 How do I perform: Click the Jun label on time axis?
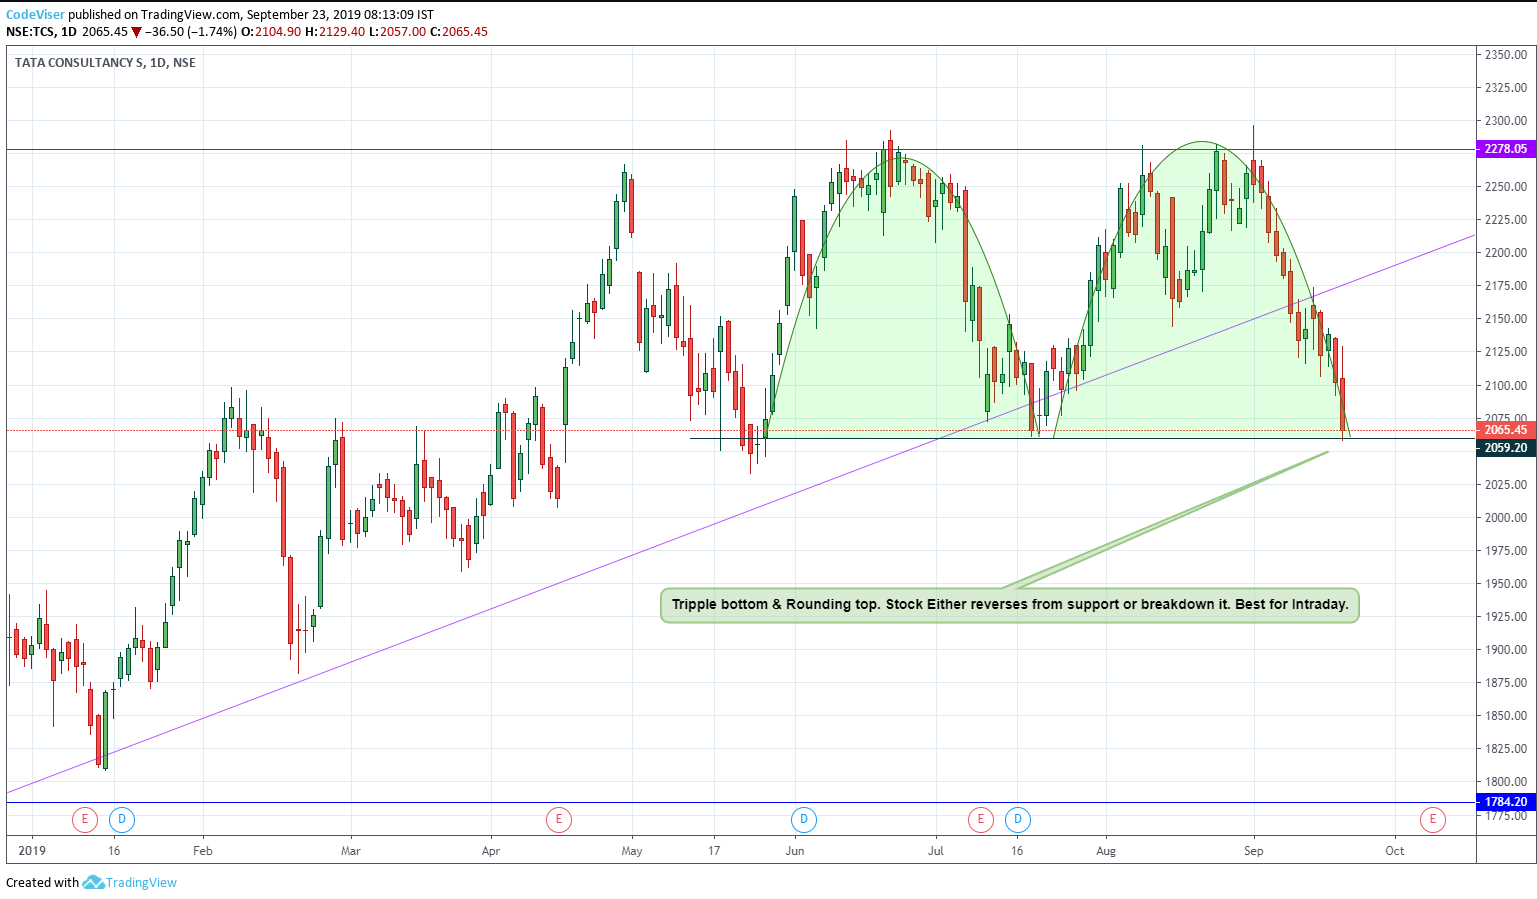click(795, 851)
